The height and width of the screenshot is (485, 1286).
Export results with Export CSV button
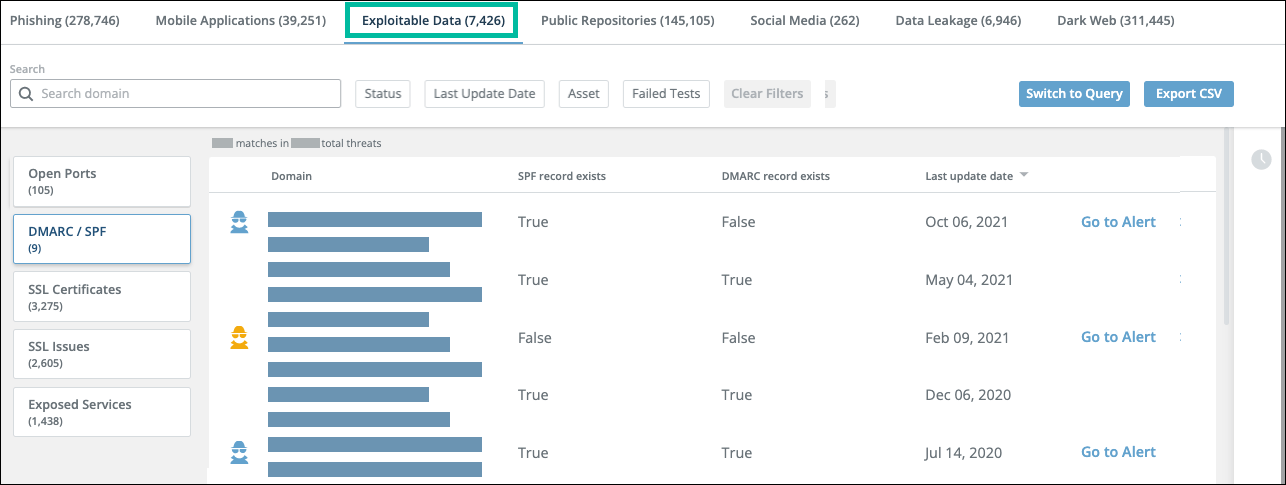pyautogui.click(x=1188, y=94)
